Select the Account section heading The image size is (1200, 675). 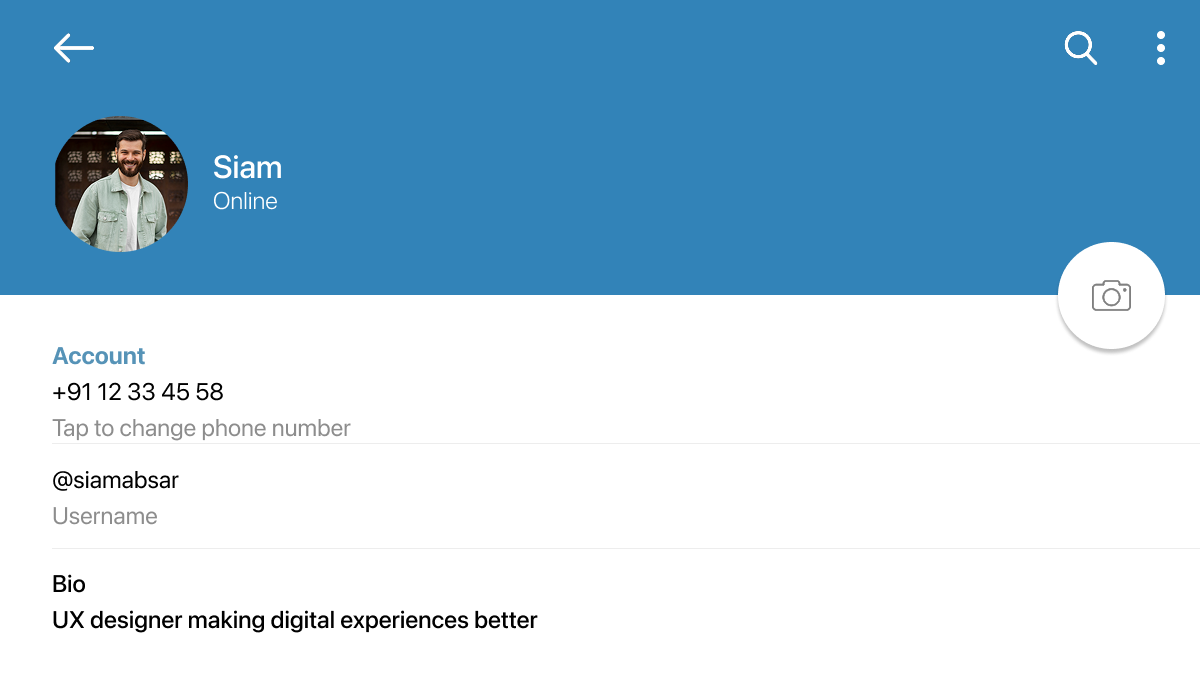(x=98, y=356)
